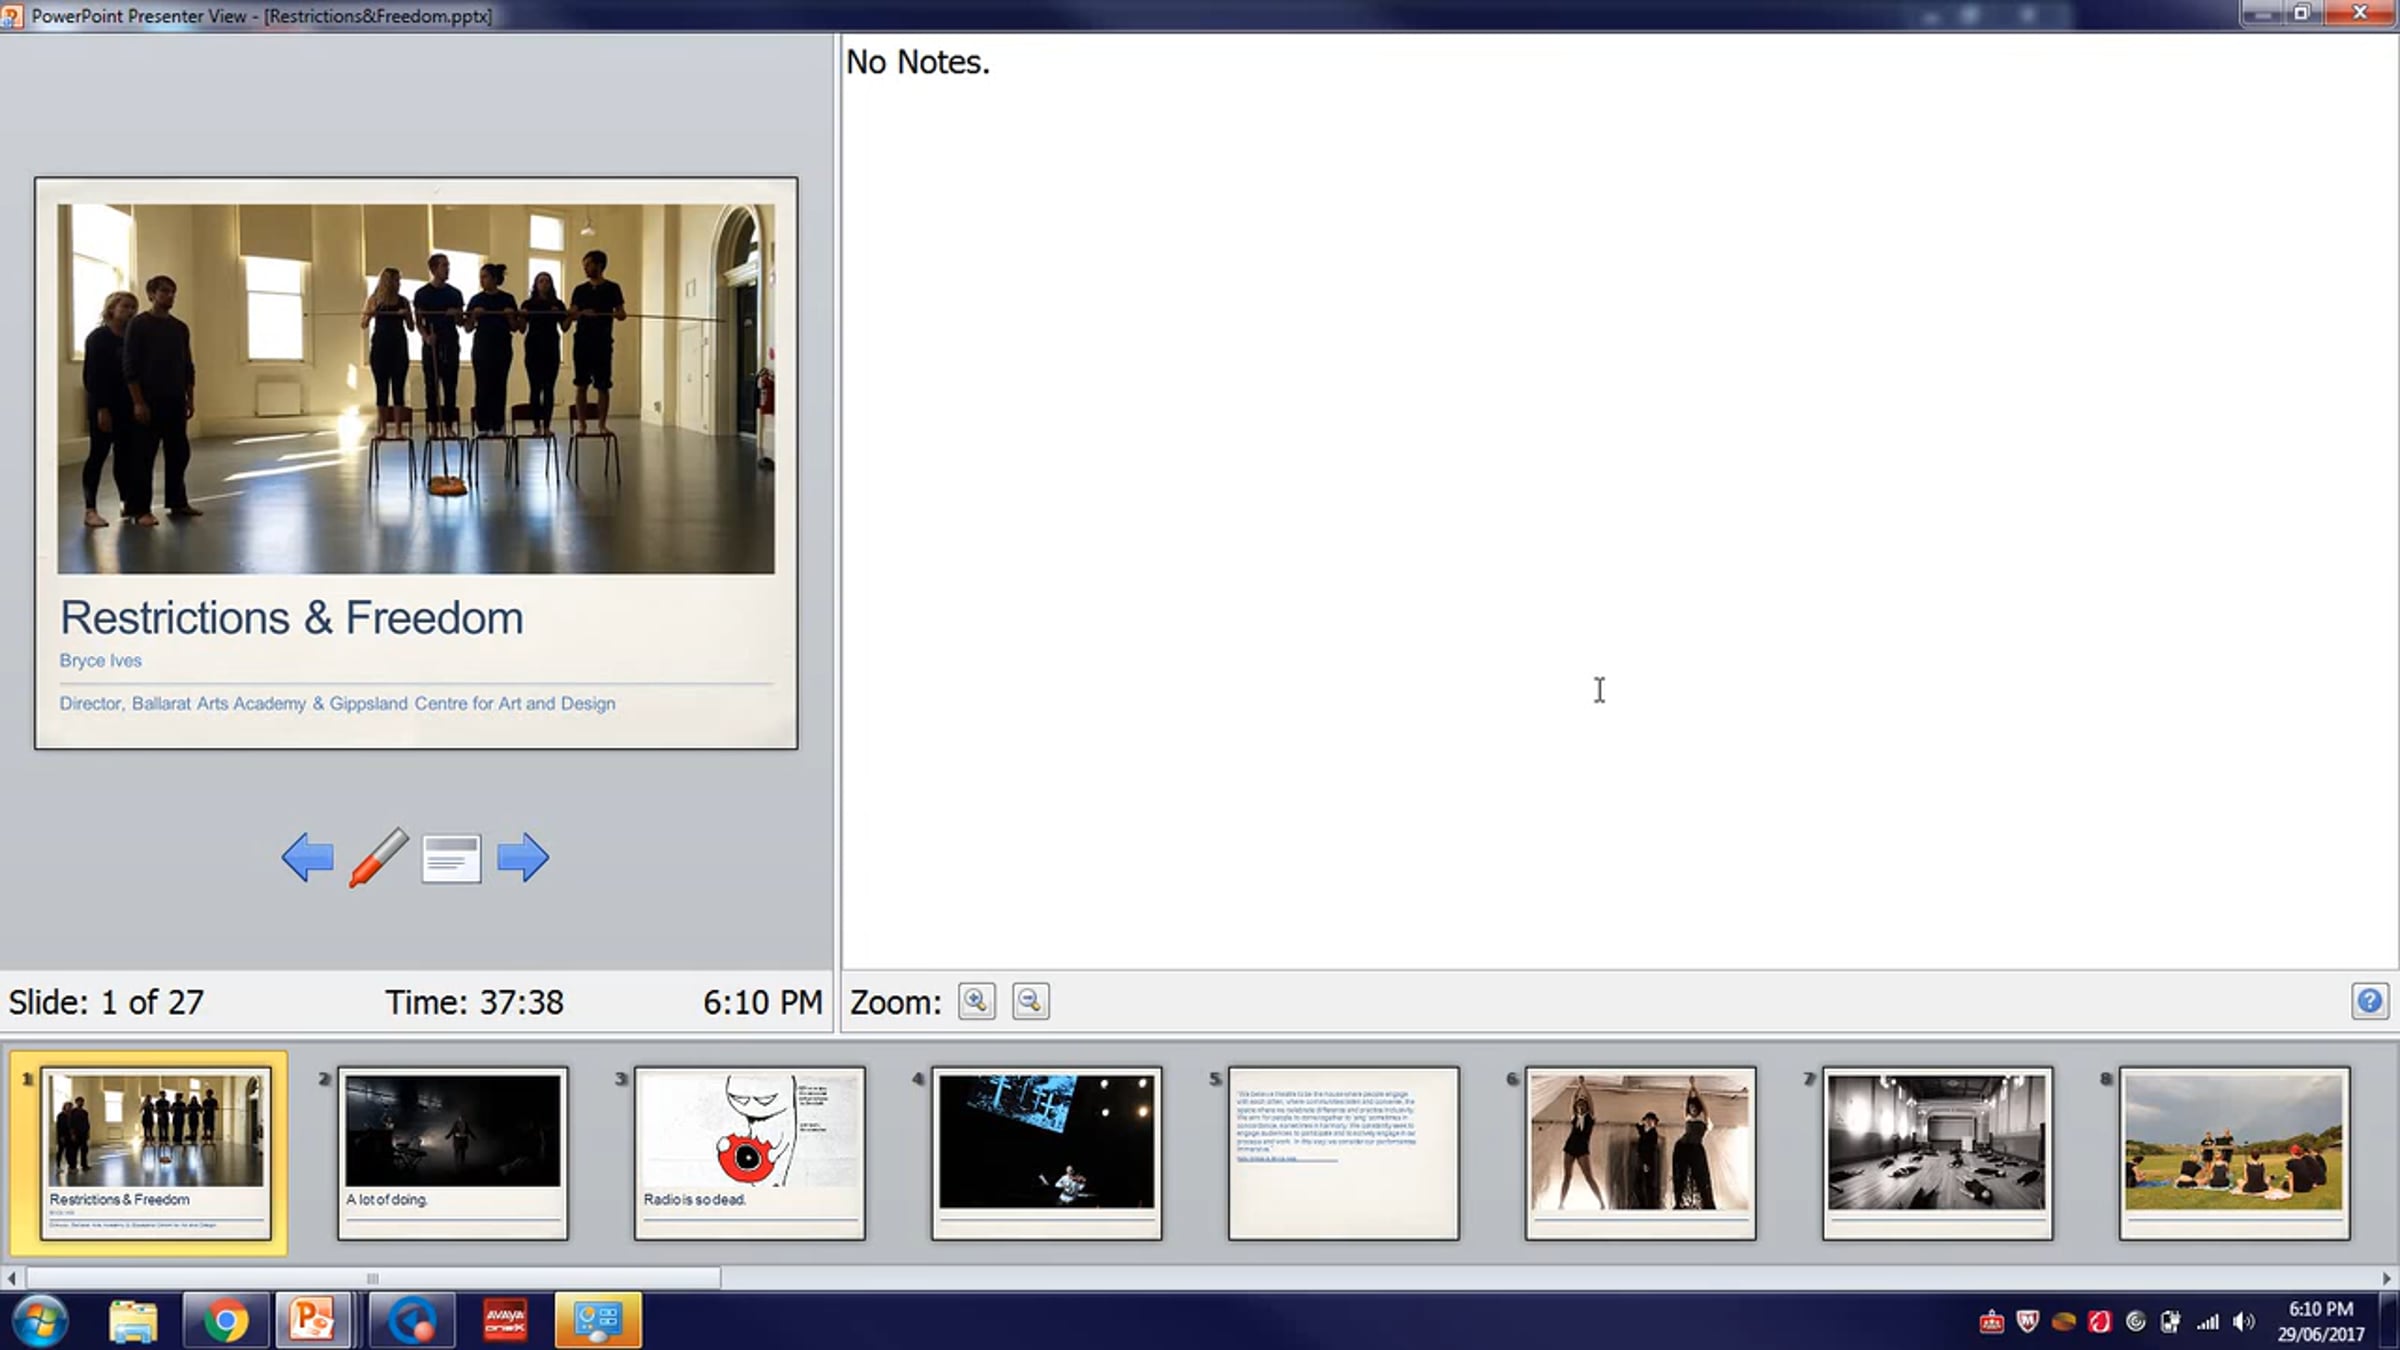
Task: Open Google Chrome from the taskbar
Action: pyautogui.click(x=226, y=1321)
